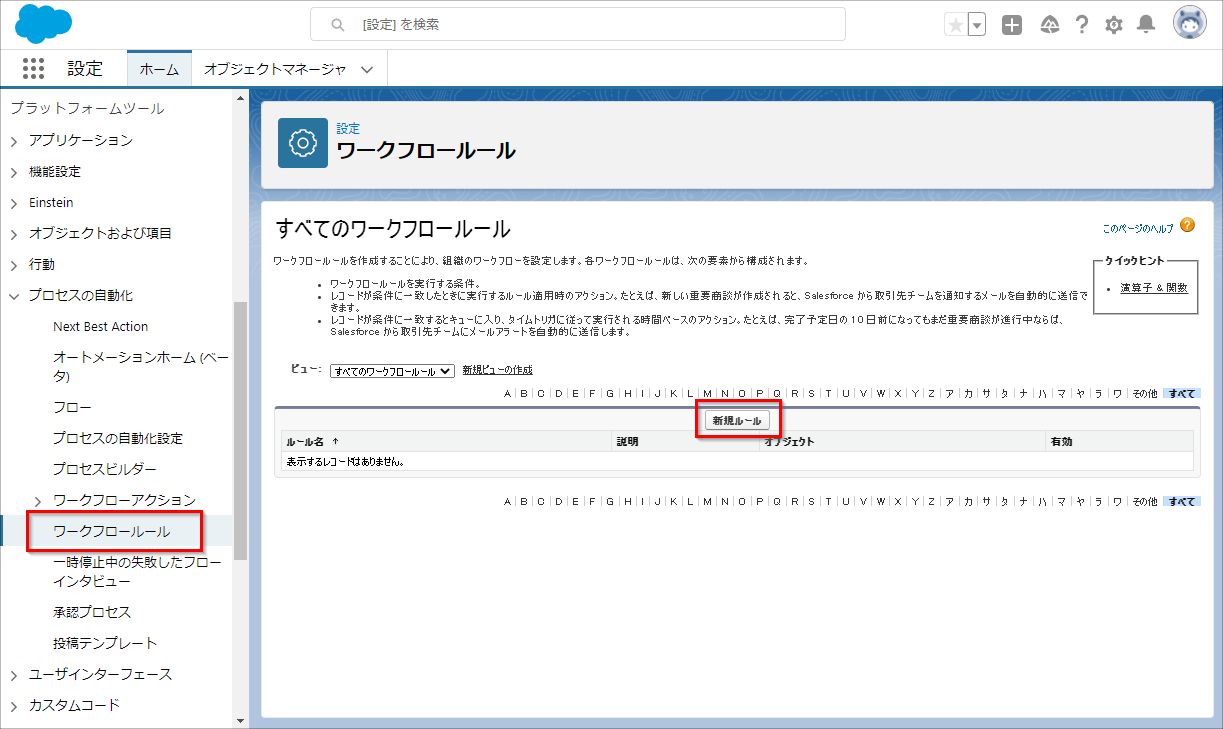1223x729 pixels.
Task: Open the help question mark icon
Action: pyautogui.click(x=1081, y=25)
